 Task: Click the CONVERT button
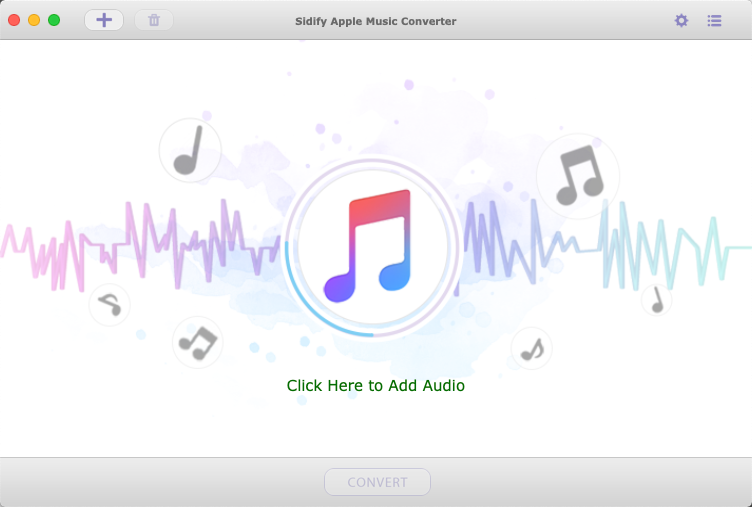click(x=377, y=482)
